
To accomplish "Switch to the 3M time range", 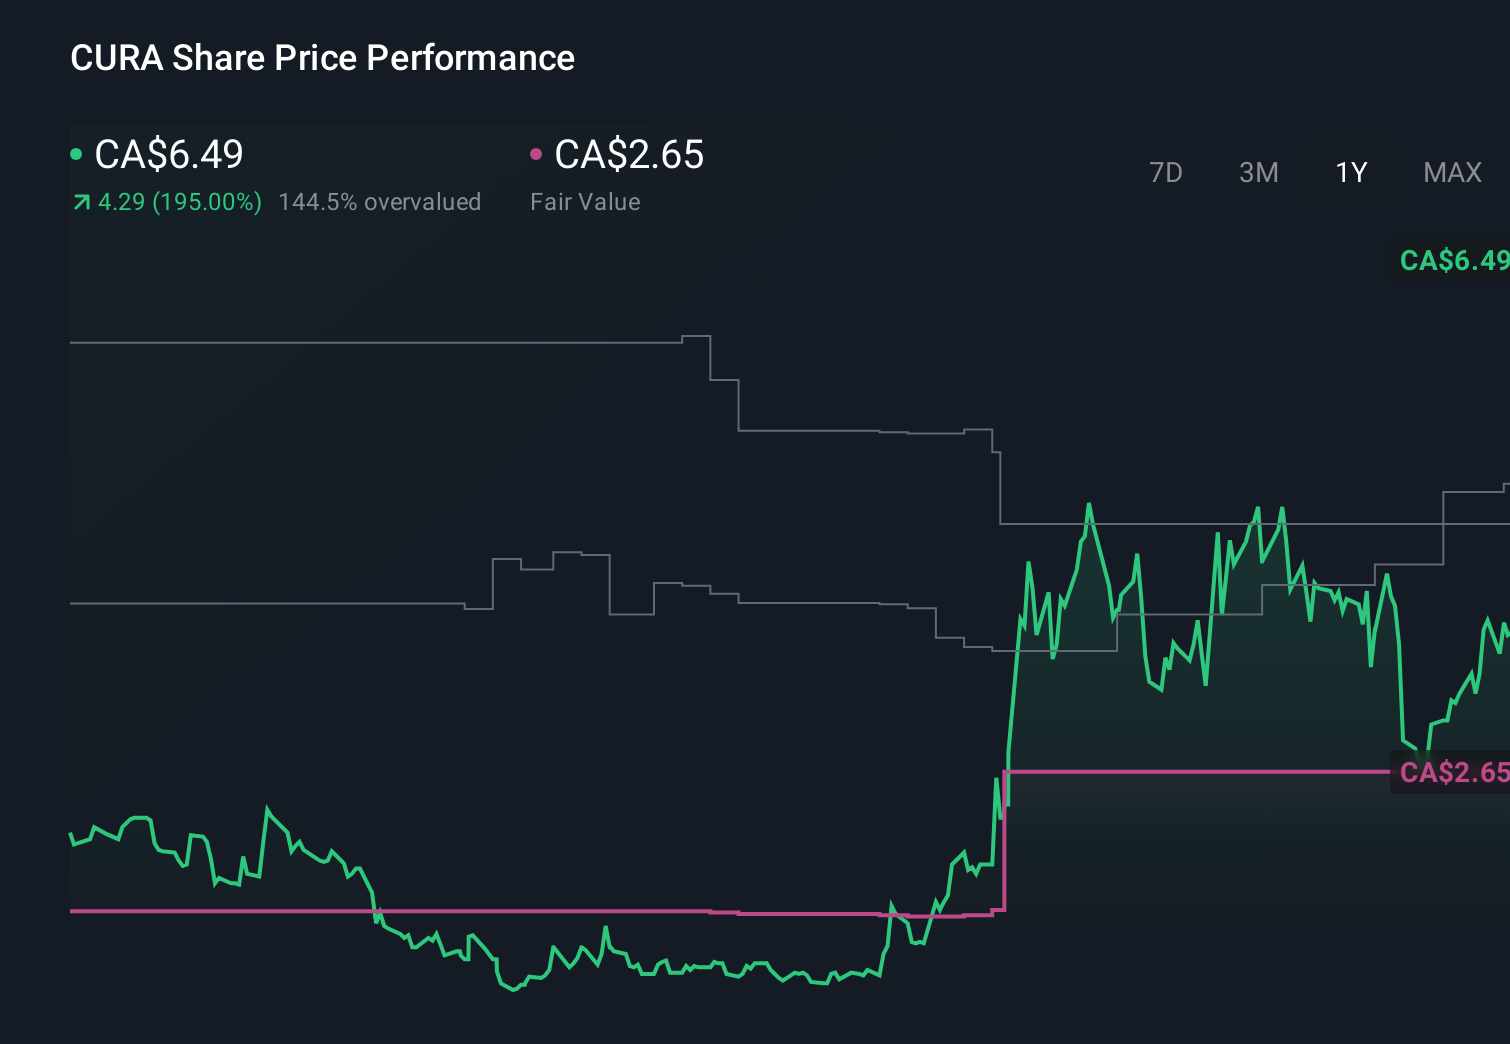I will [1258, 172].
